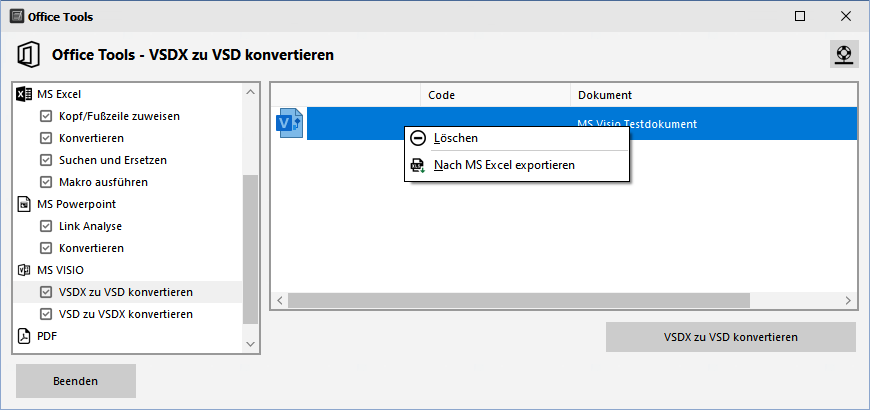Click the Code column header
Image resolution: width=870 pixels, height=410 pixels.
point(495,95)
